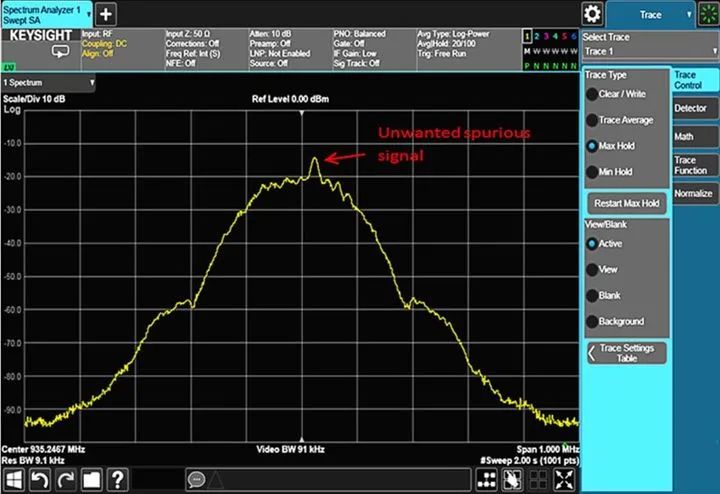
Task: Click the Res BW 9.1 kHz readout
Action: tap(33, 460)
